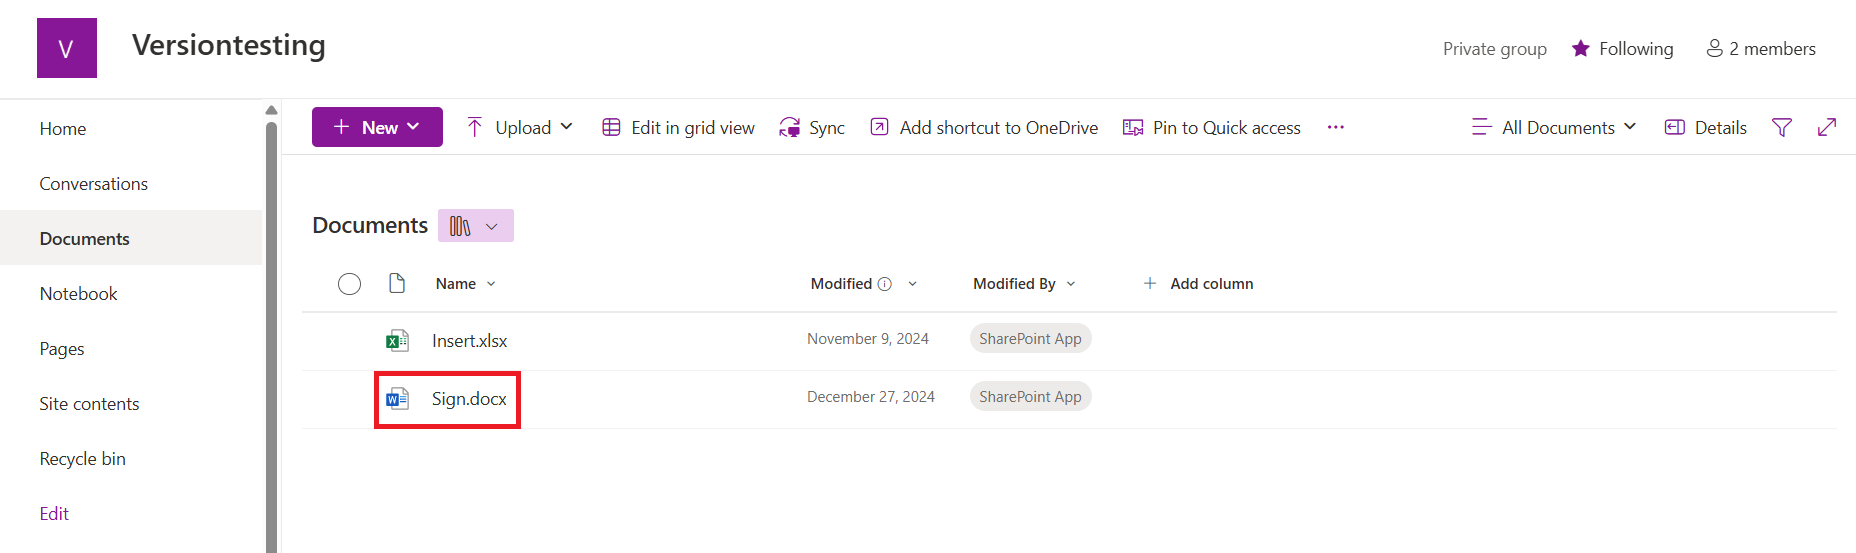The image size is (1856, 553).
Task: Open the Modified By column dropdown
Action: 1071,284
